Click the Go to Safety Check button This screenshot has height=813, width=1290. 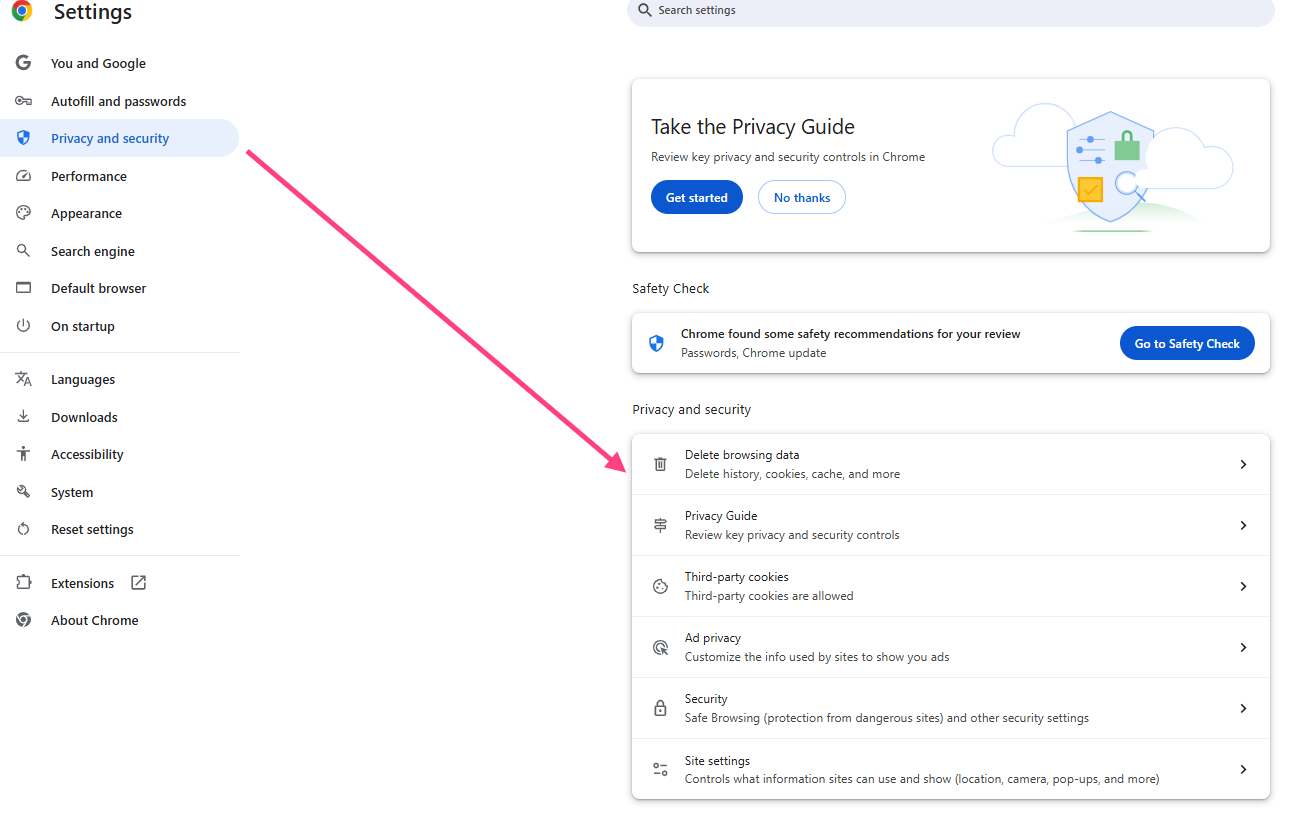(1186, 343)
